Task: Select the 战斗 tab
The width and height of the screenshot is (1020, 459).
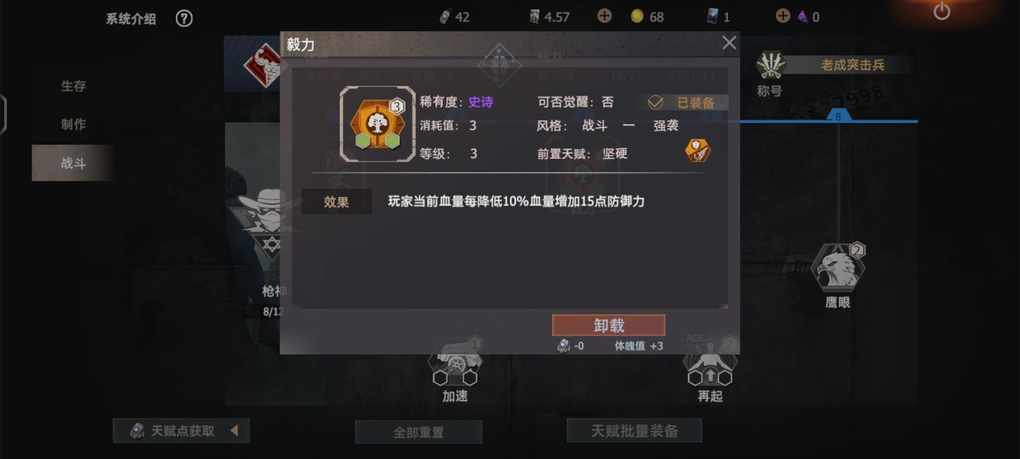Action: pos(74,163)
